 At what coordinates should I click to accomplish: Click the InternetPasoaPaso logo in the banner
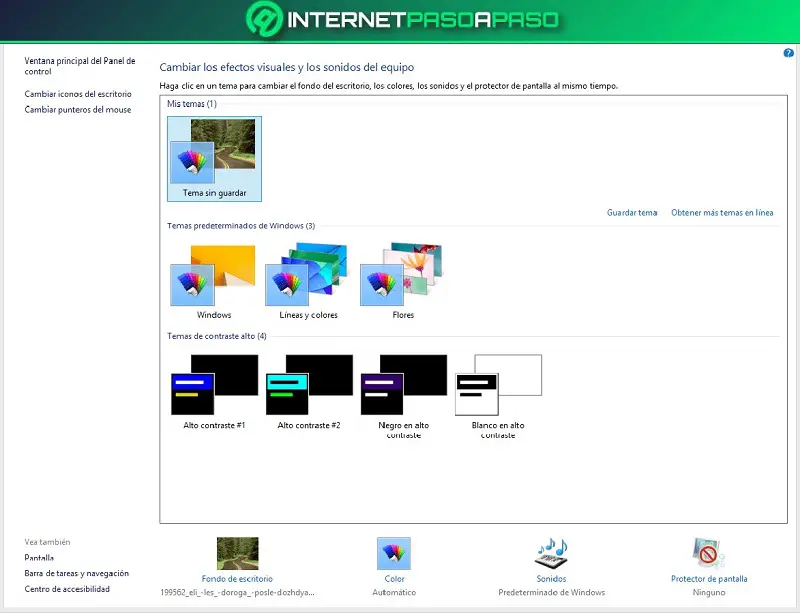tap(403, 19)
